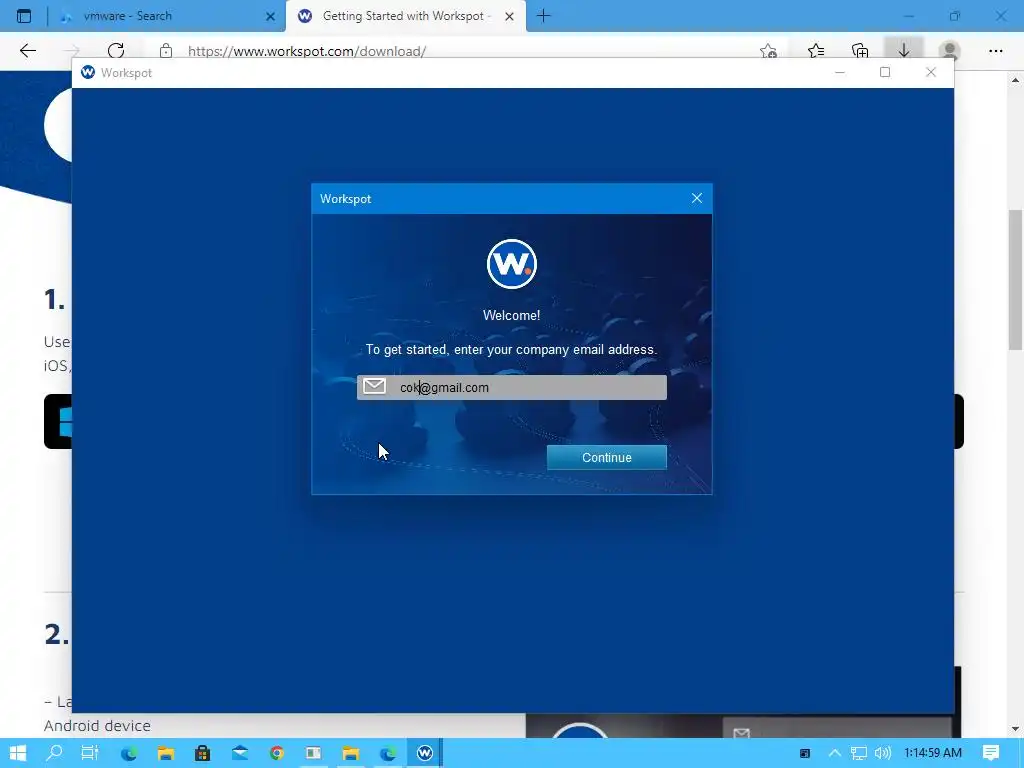Click the Continue button in Workspot dialog

tap(607, 457)
